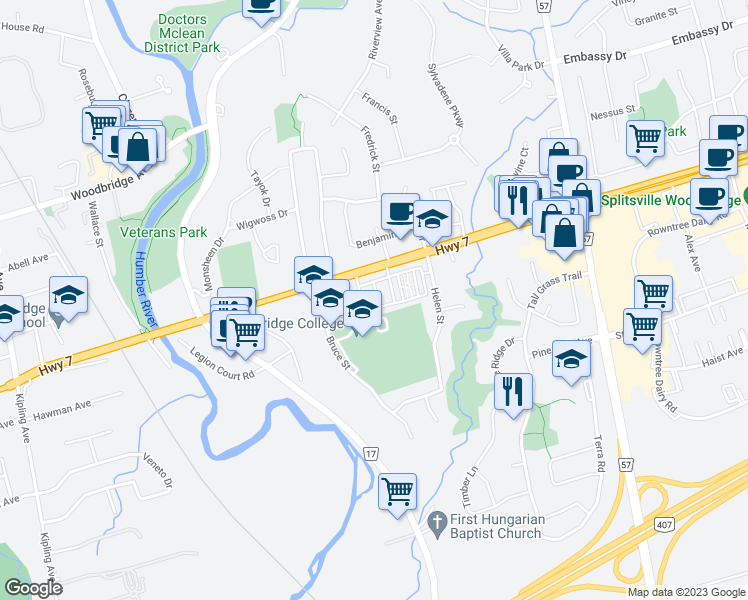Click the First Hungarian Baptist Church pin
This screenshot has width=748, height=600.
[x=437, y=525]
